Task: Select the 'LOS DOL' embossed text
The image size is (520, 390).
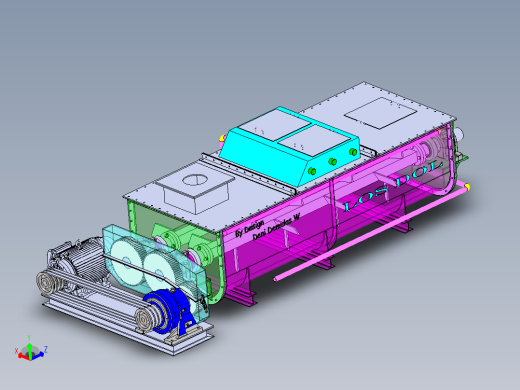Action: coord(393,185)
